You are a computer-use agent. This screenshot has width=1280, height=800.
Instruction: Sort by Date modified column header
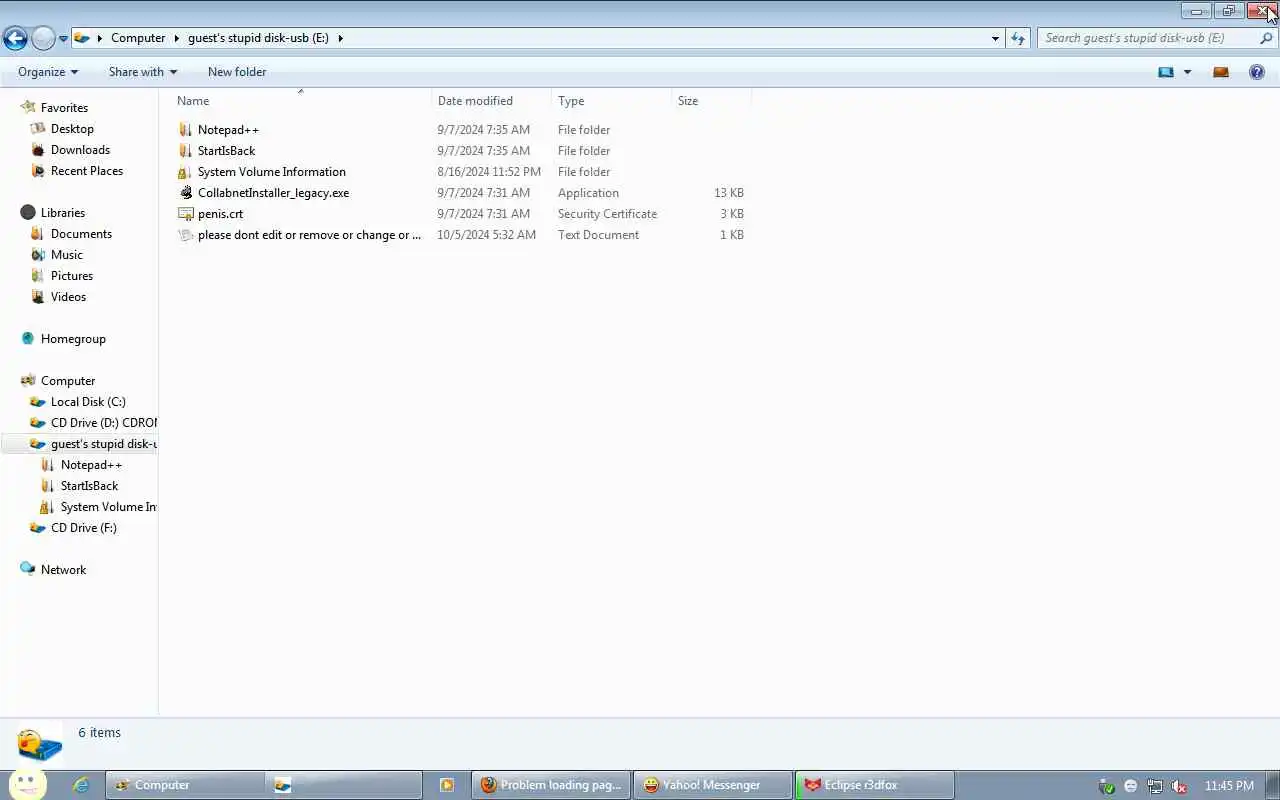click(x=491, y=101)
